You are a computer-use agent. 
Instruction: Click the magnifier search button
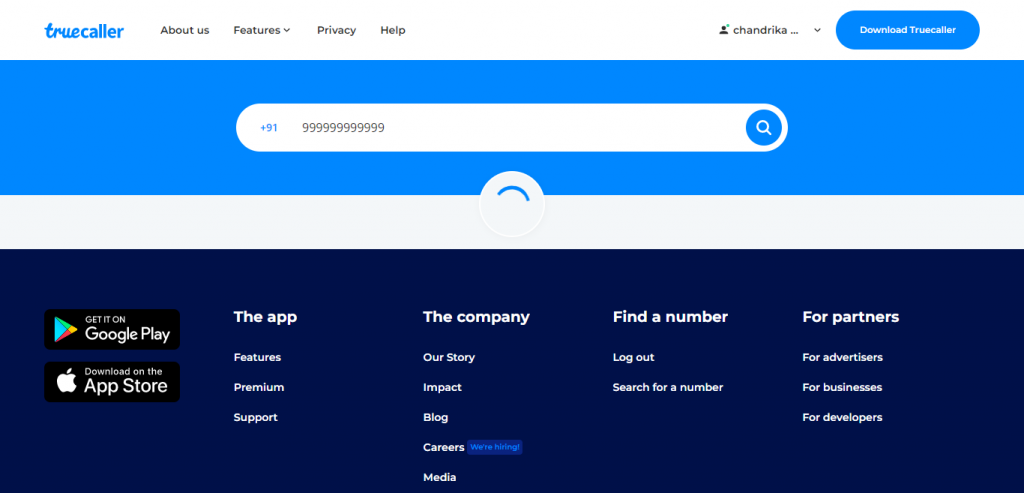pyautogui.click(x=763, y=127)
